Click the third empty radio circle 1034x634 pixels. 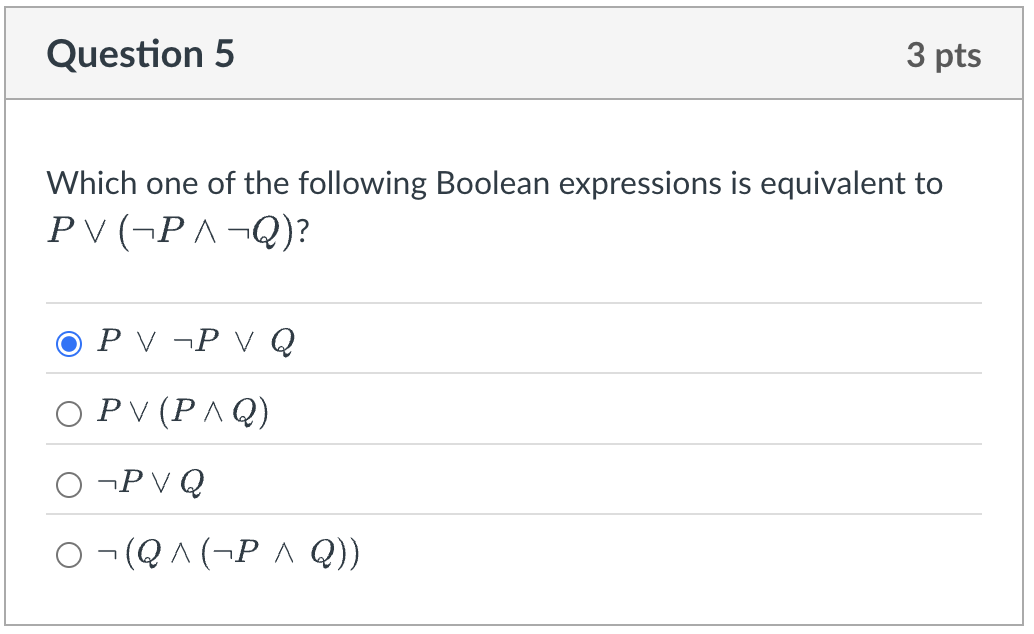[x=68, y=484]
